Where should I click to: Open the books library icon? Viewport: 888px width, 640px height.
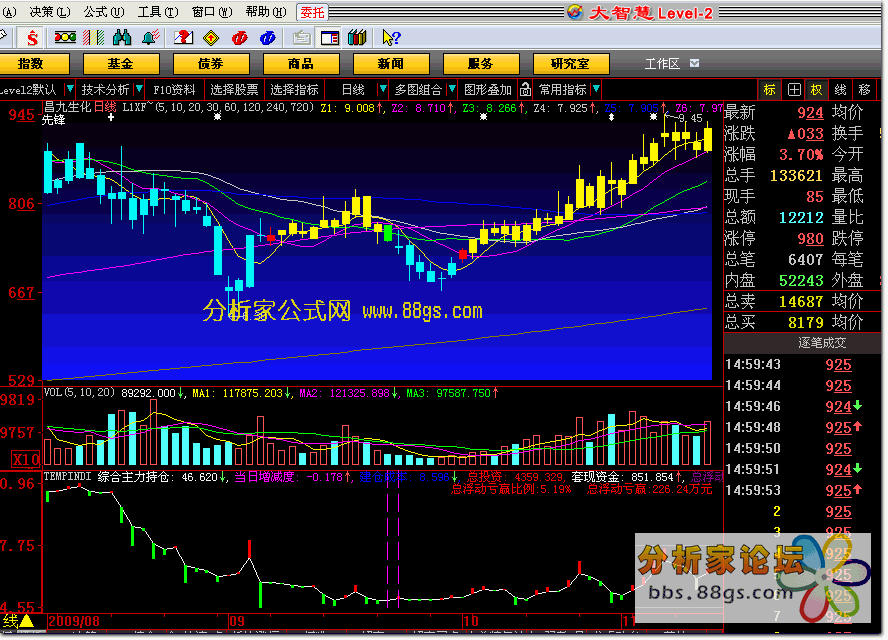(x=357, y=38)
